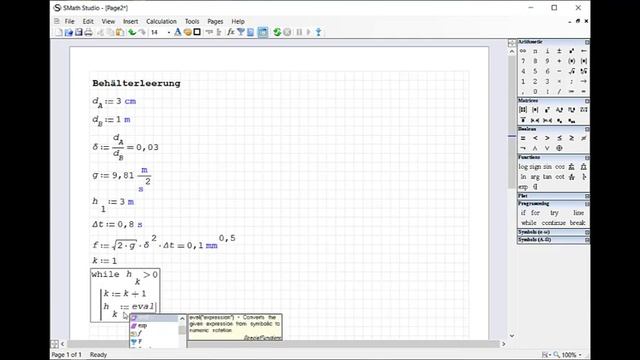The width and height of the screenshot is (640, 360).
Task: Expand the Symbols (α-ω) panel
Action: click(x=587, y=232)
